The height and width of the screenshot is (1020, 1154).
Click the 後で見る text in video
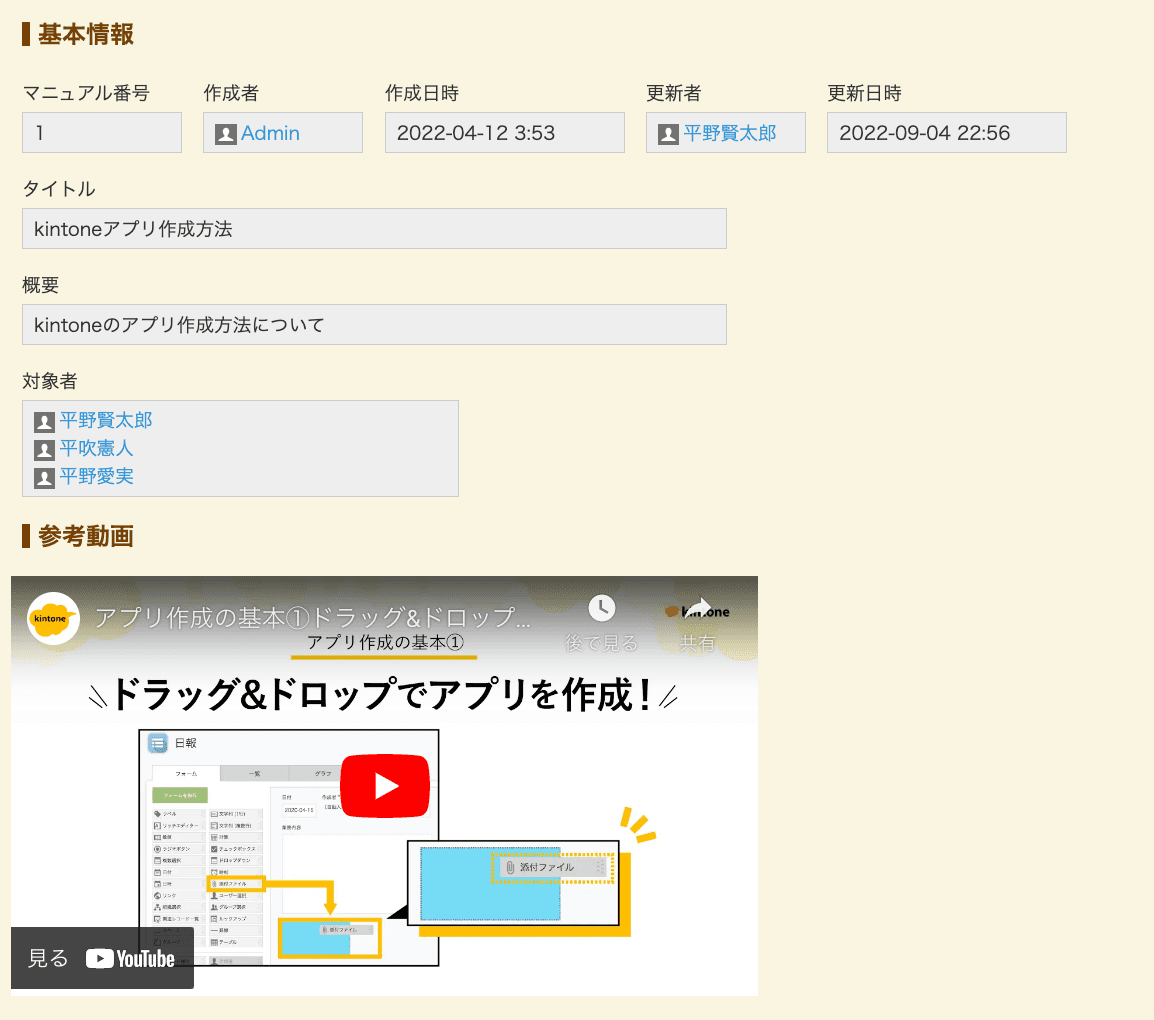click(x=601, y=643)
